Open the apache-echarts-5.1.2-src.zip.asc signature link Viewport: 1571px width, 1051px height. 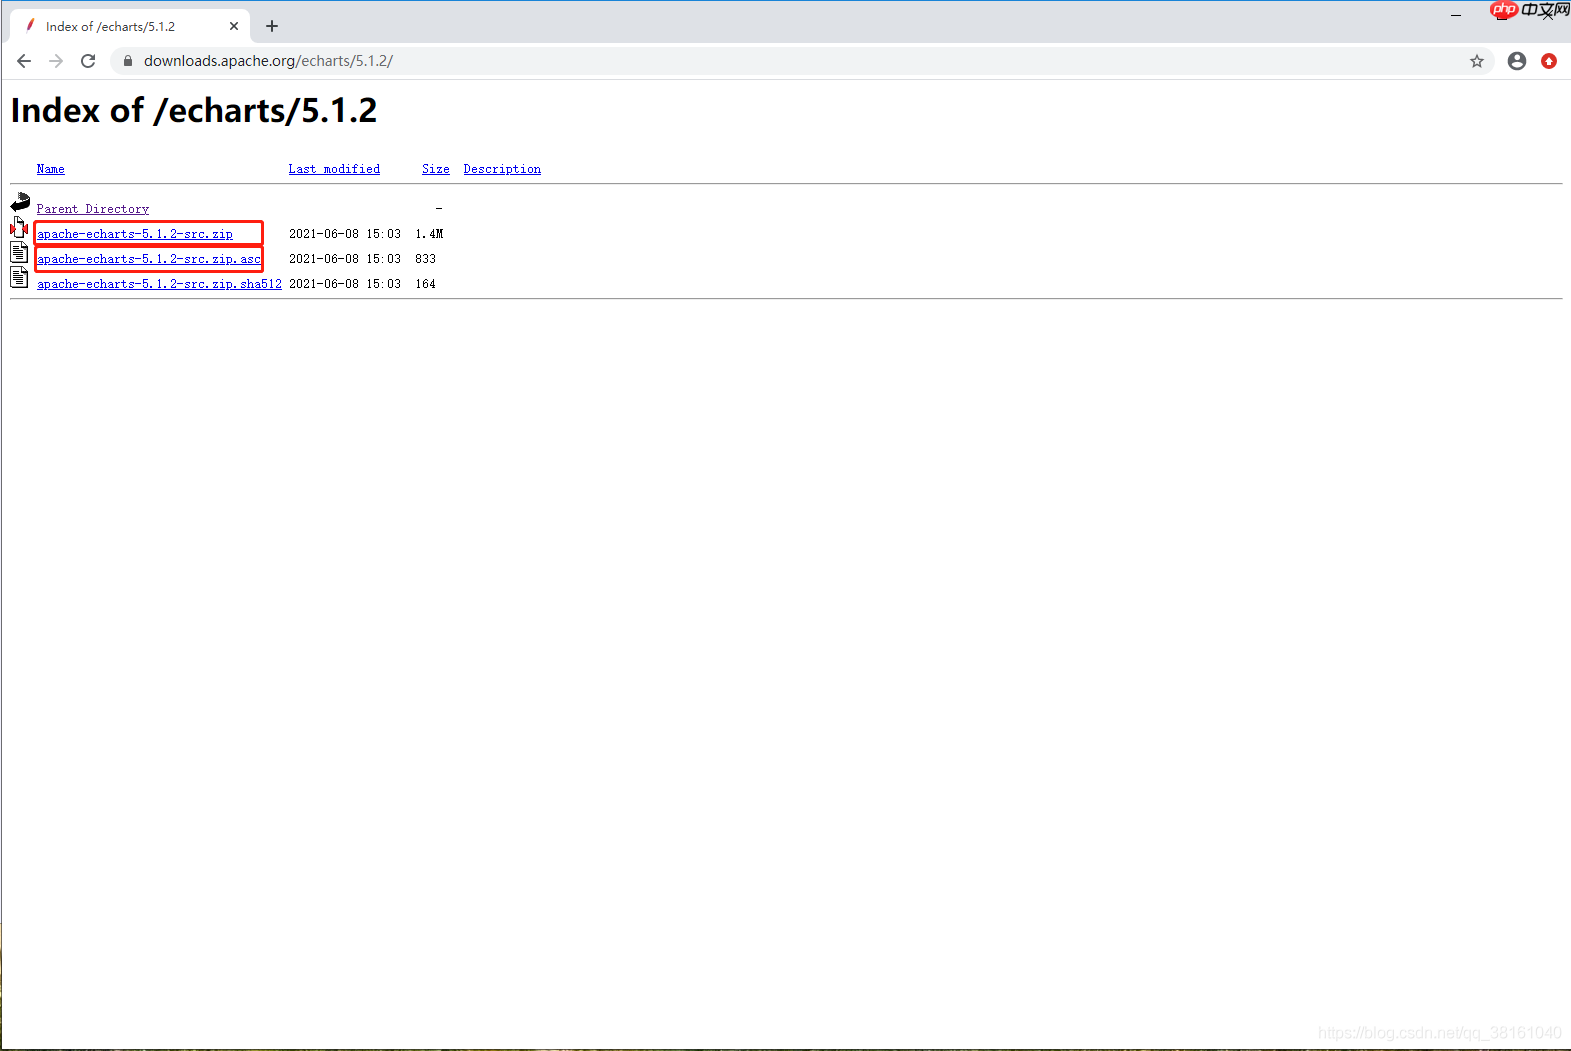click(x=149, y=259)
